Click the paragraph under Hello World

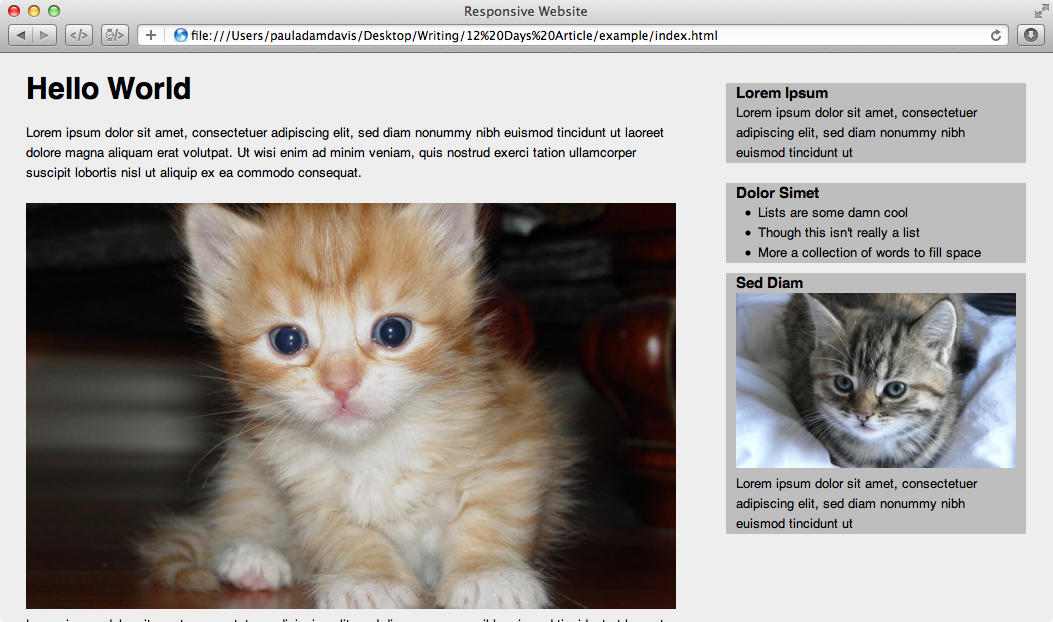point(345,152)
